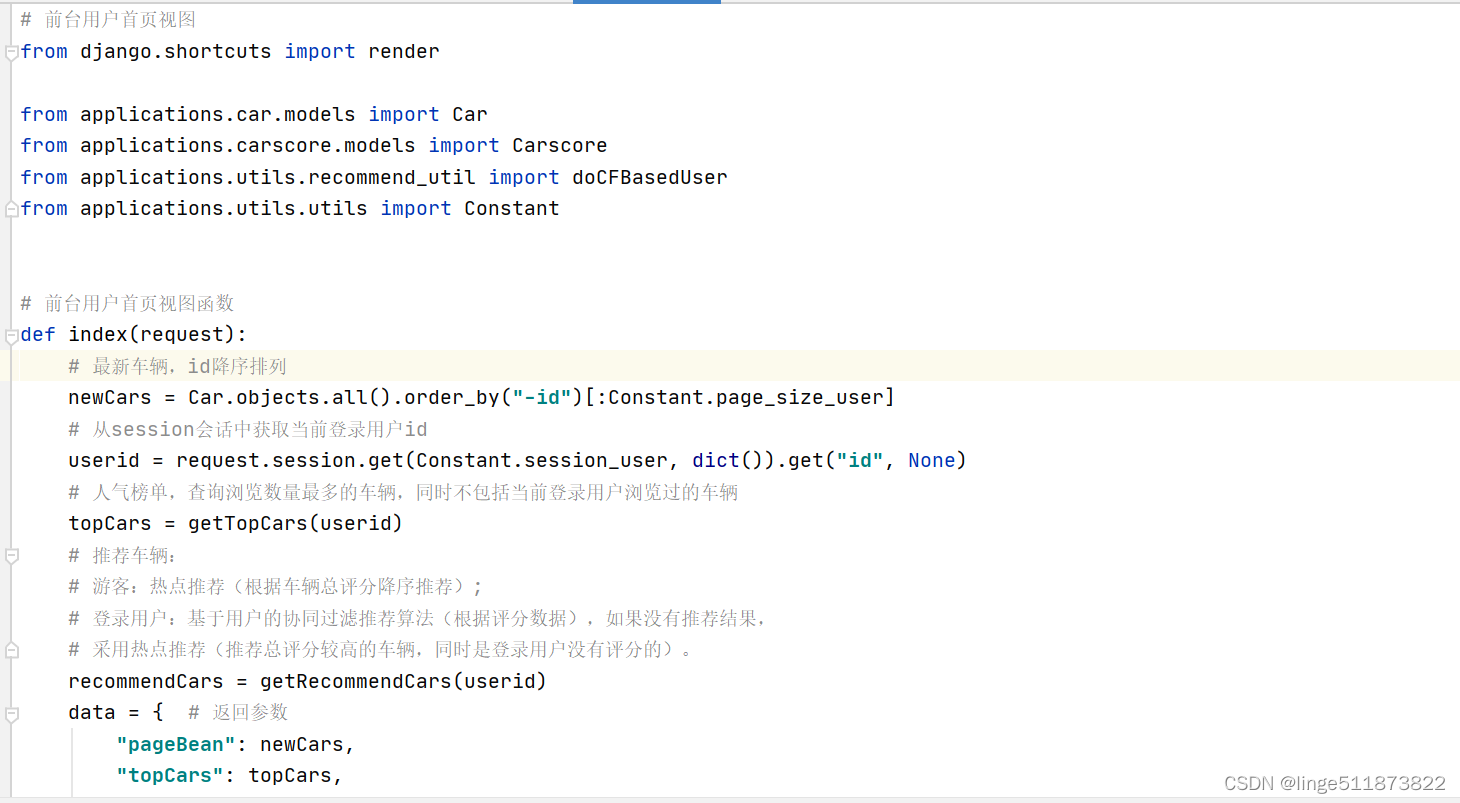Viewport: 1460px width, 803px height.
Task: Click 'newCars' value after "pageBean" key
Action: point(302,744)
